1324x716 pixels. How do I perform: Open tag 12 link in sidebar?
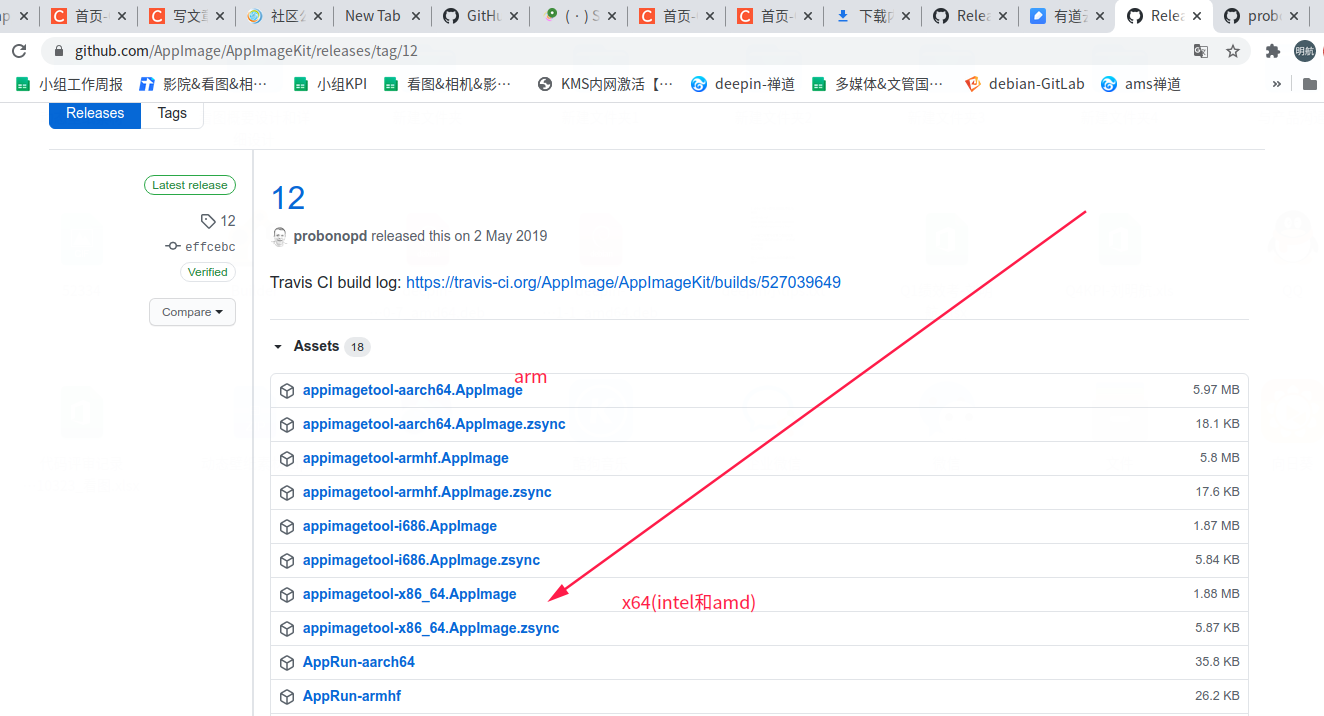[x=218, y=221]
